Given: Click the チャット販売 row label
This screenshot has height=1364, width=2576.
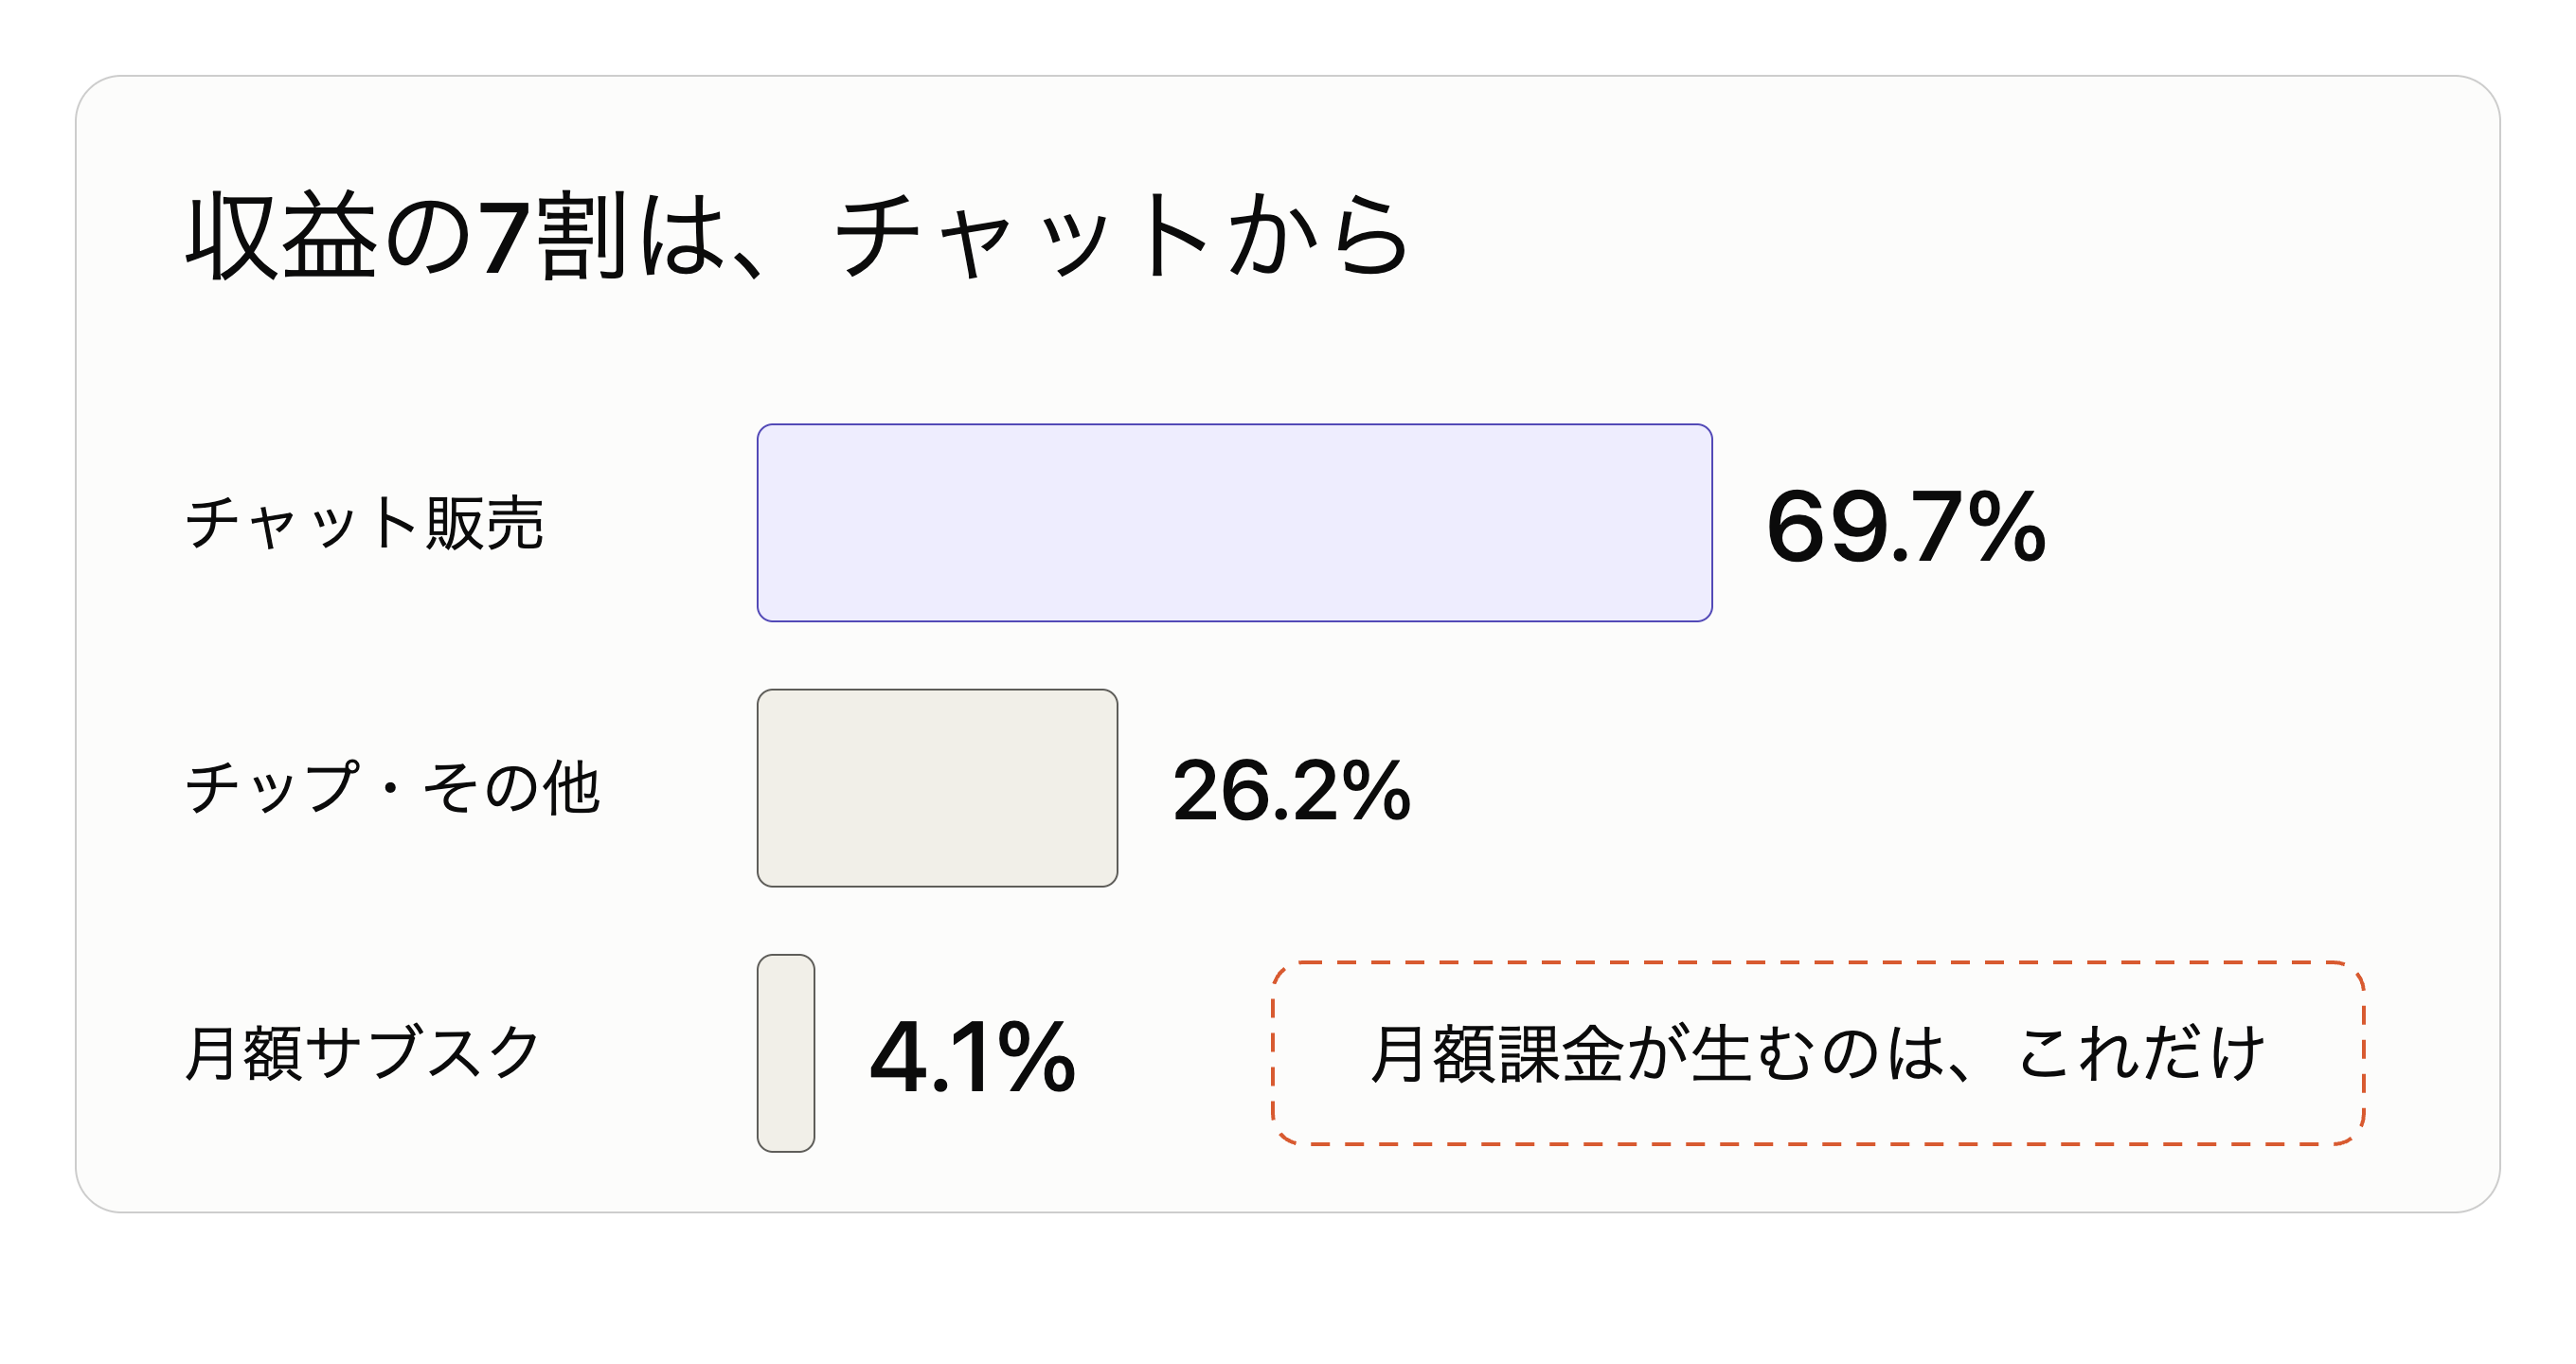Looking at the screenshot, I should click(x=364, y=523).
